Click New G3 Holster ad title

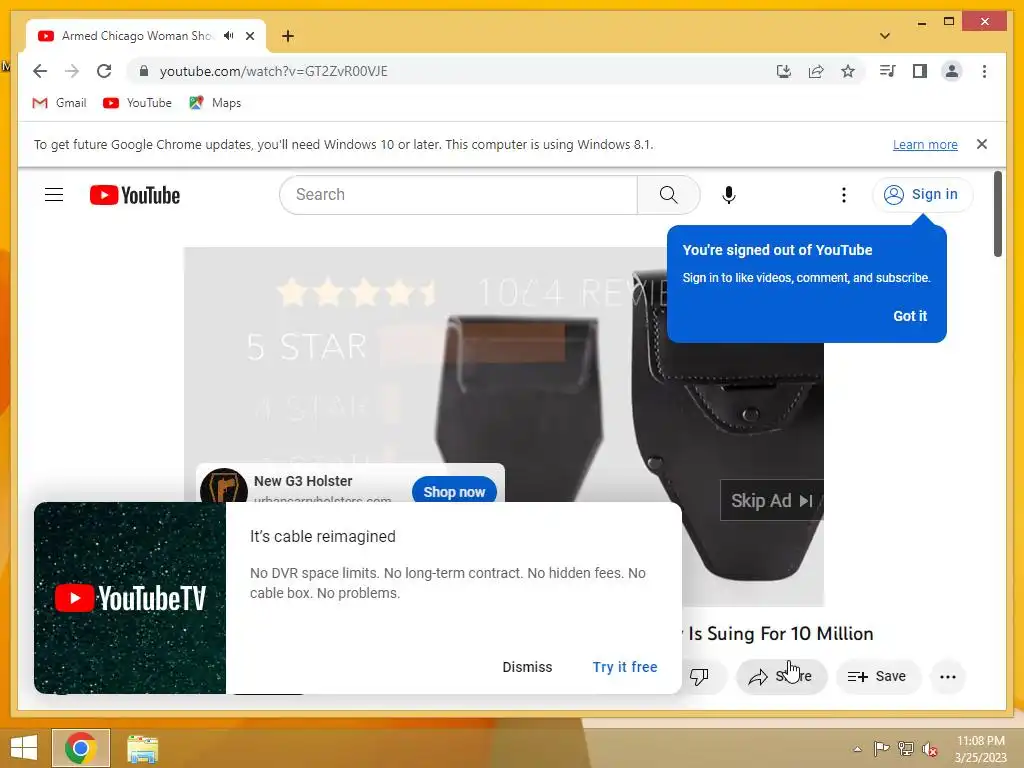(x=303, y=481)
